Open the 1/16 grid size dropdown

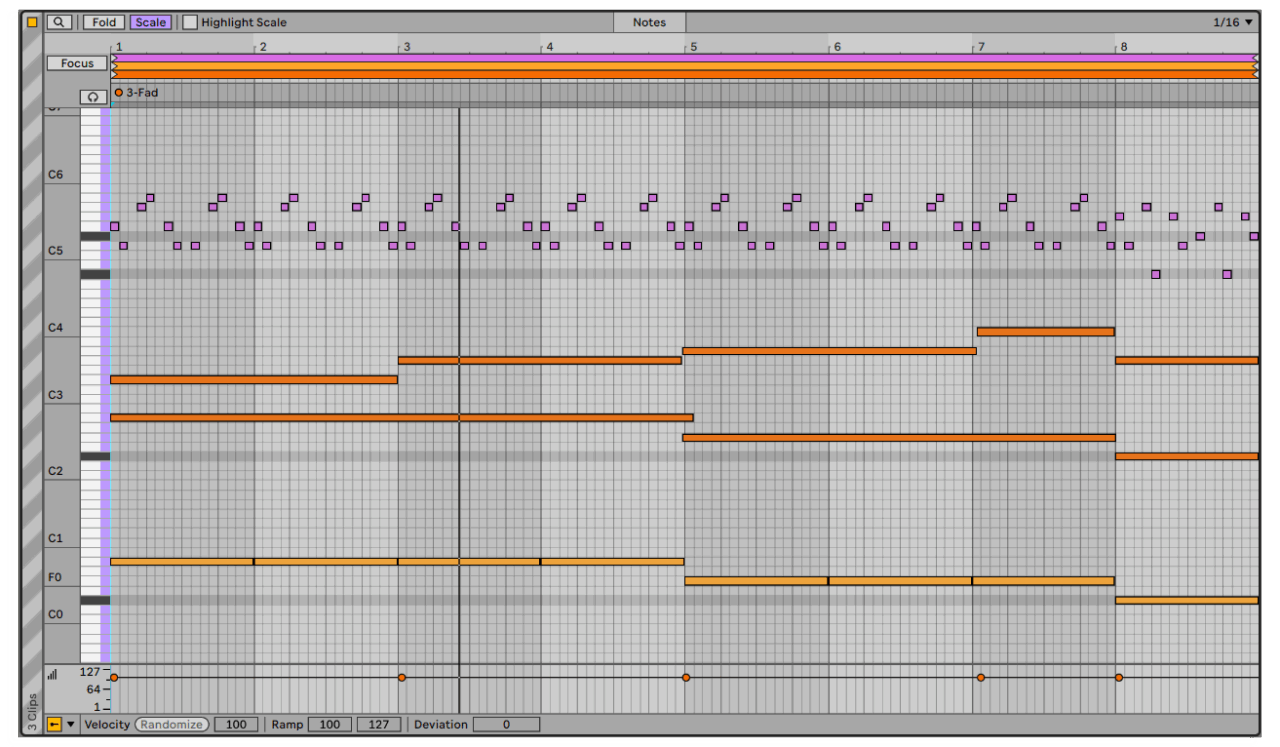[1232, 22]
